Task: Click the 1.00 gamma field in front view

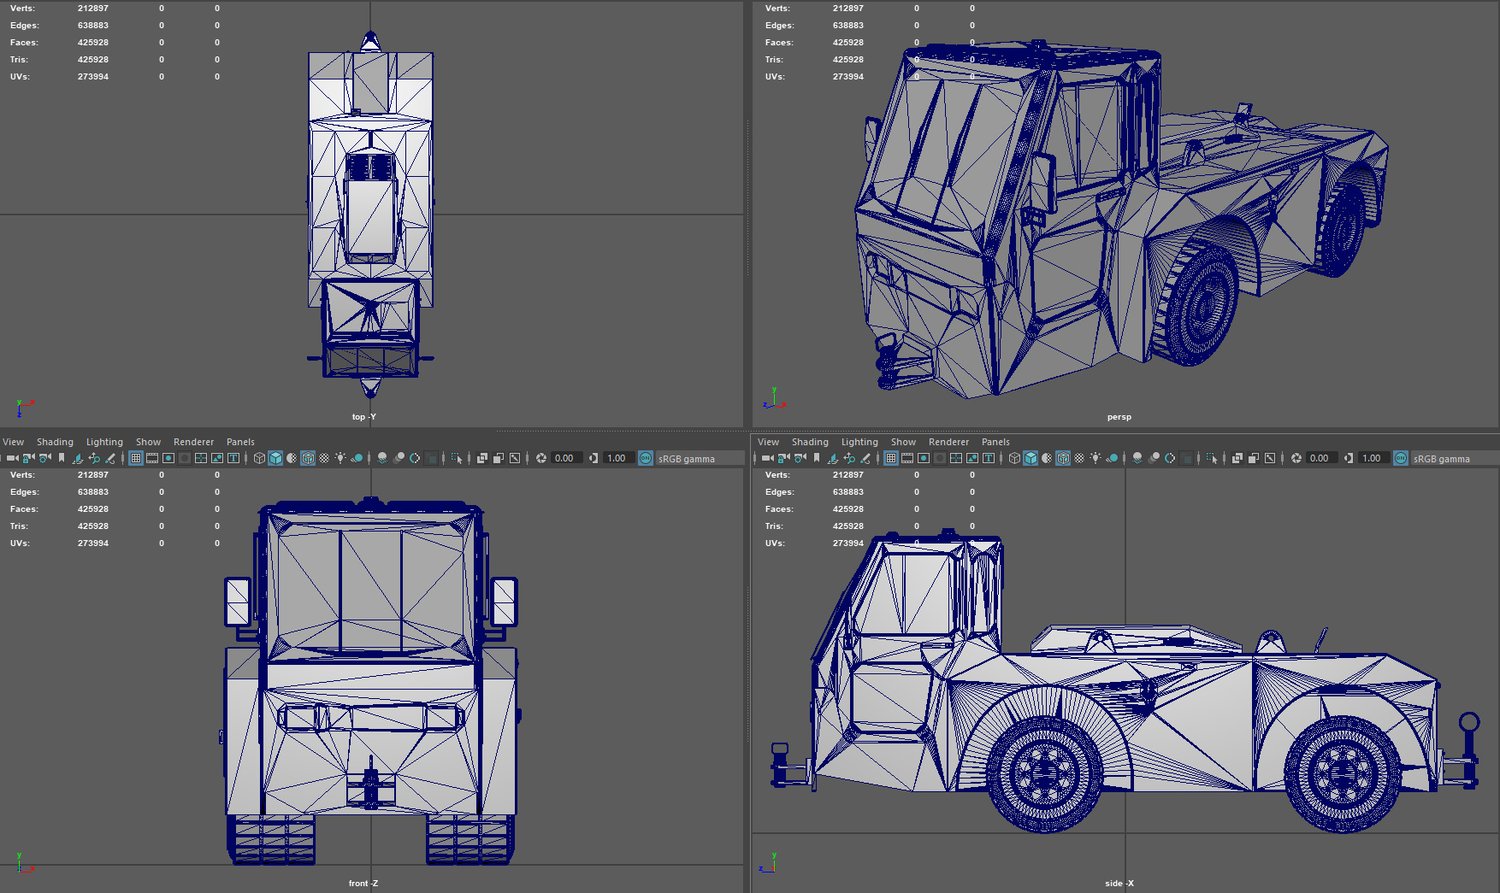Action: point(617,458)
